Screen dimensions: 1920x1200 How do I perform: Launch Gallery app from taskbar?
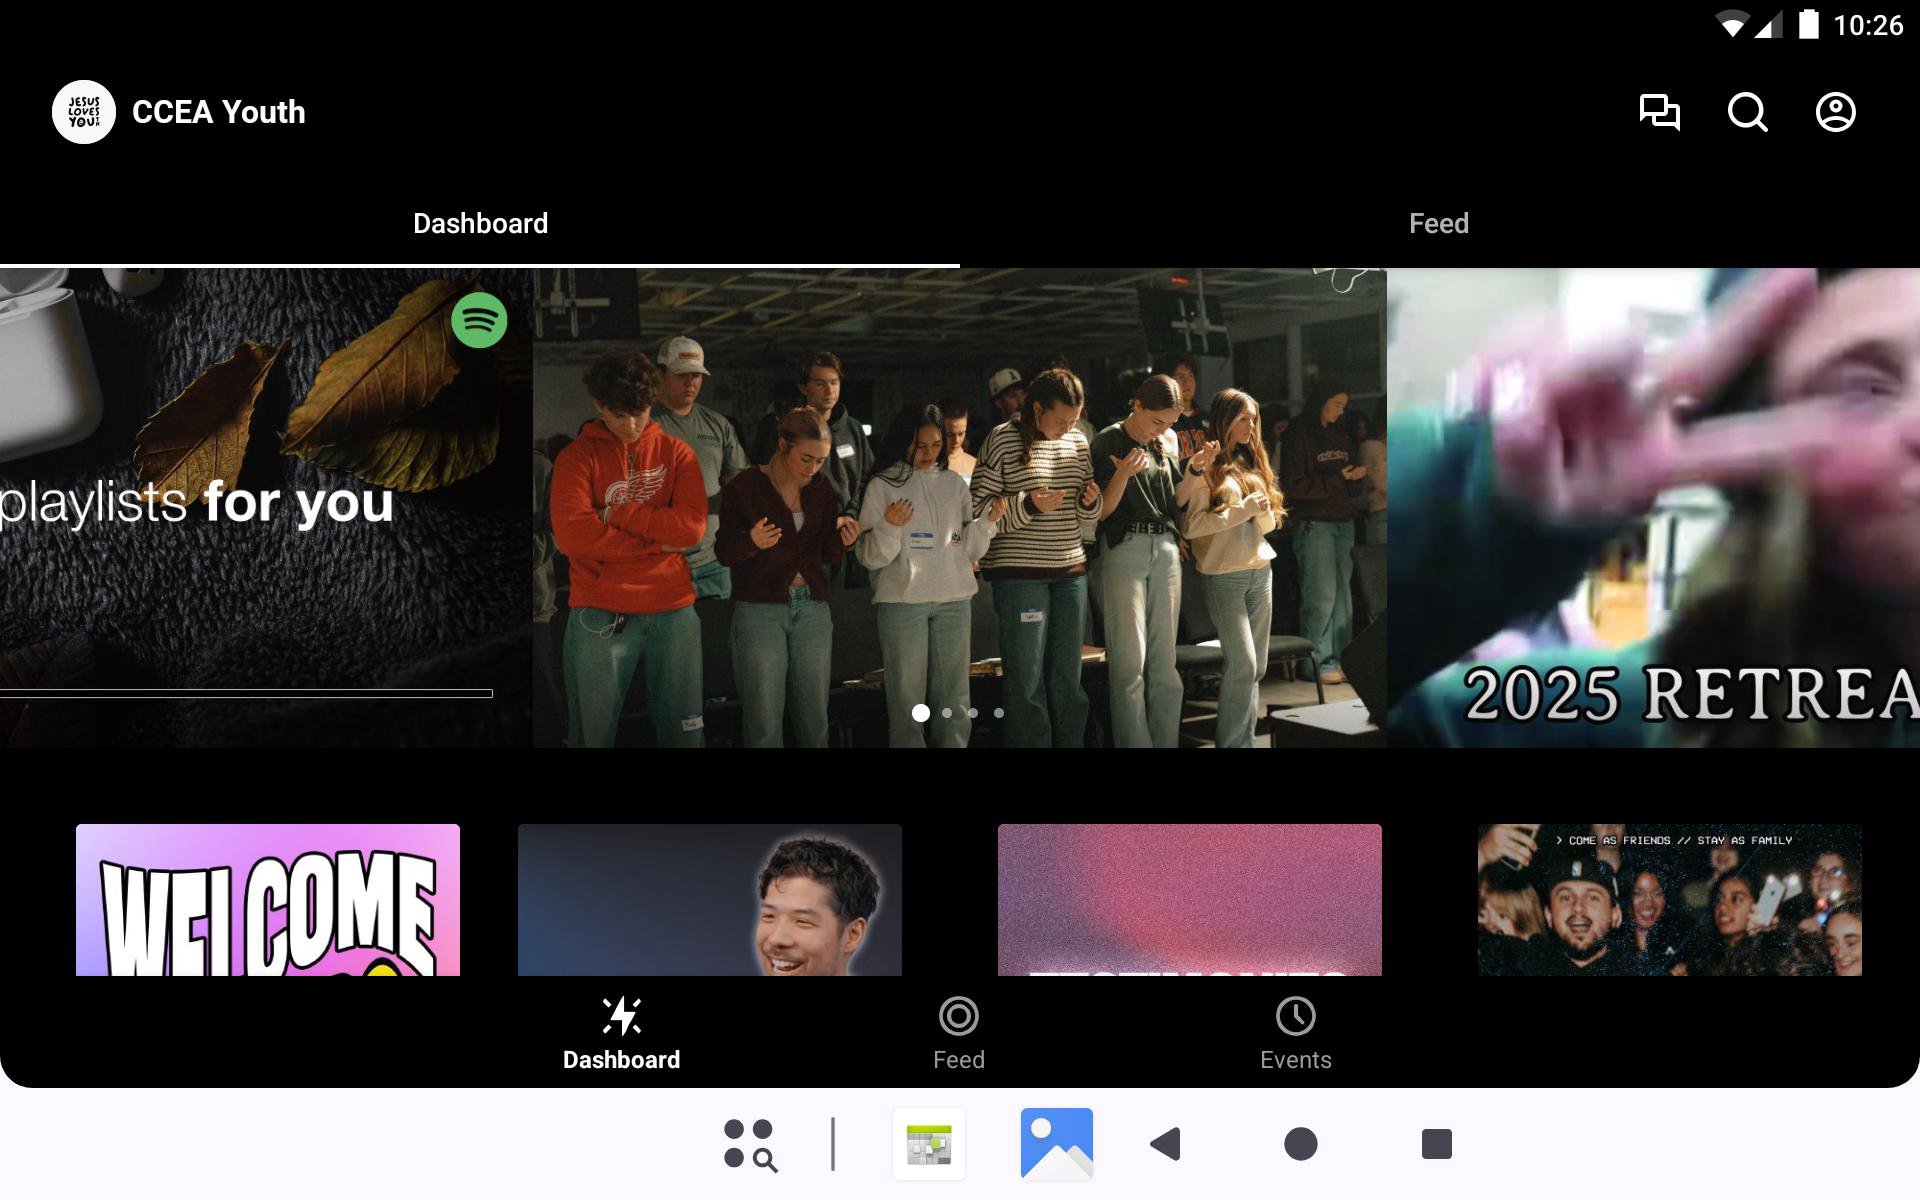point(1056,1144)
